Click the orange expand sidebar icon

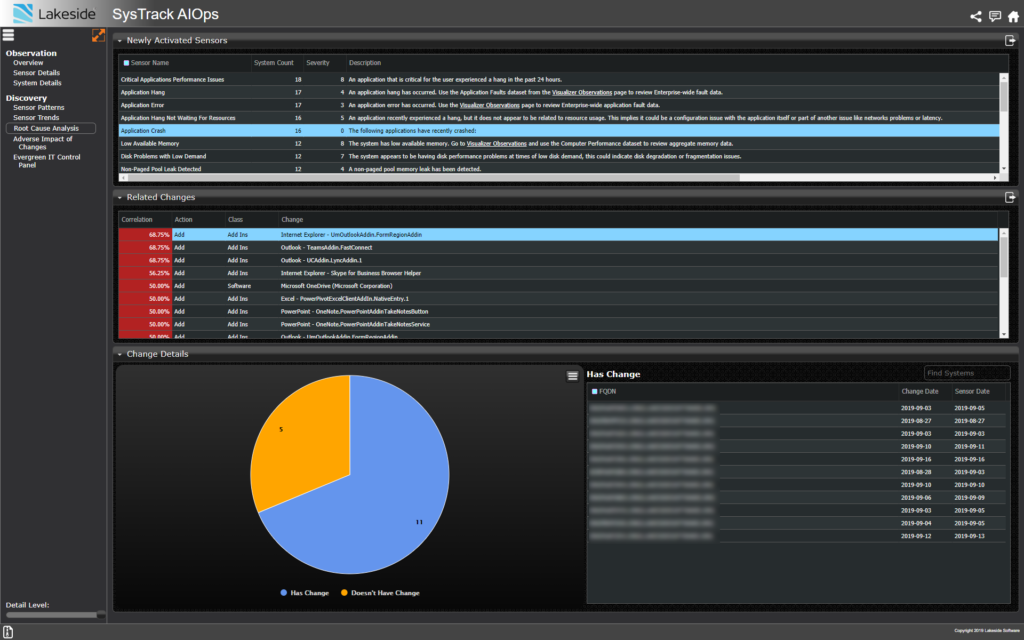click(x=98, y=35)
